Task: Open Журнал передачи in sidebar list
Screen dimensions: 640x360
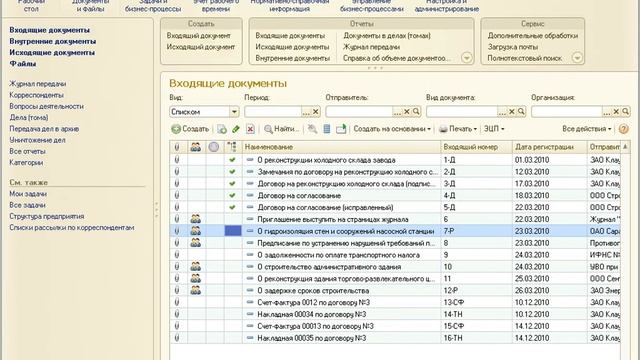Action: click(38, 84)
